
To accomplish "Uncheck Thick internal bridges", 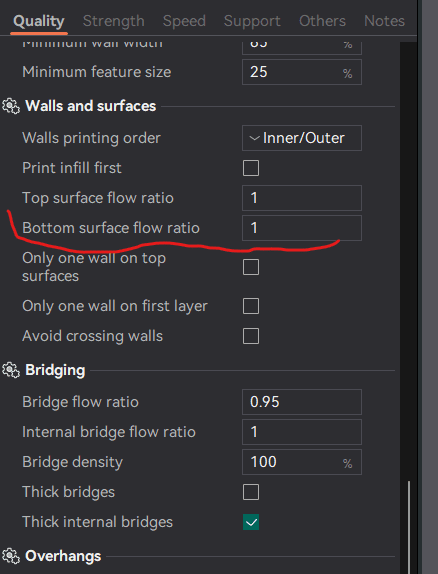I will [x=251, y=522].
